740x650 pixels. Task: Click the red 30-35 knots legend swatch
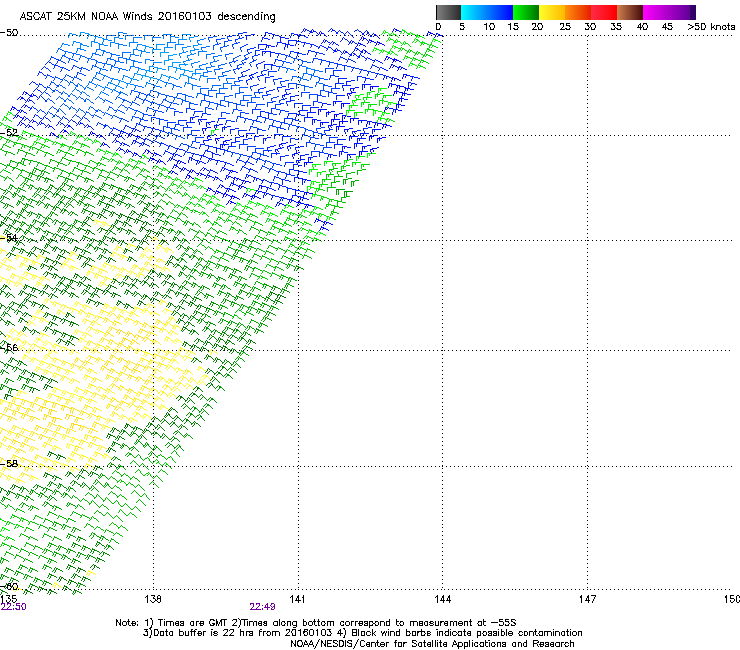(604, 12)
